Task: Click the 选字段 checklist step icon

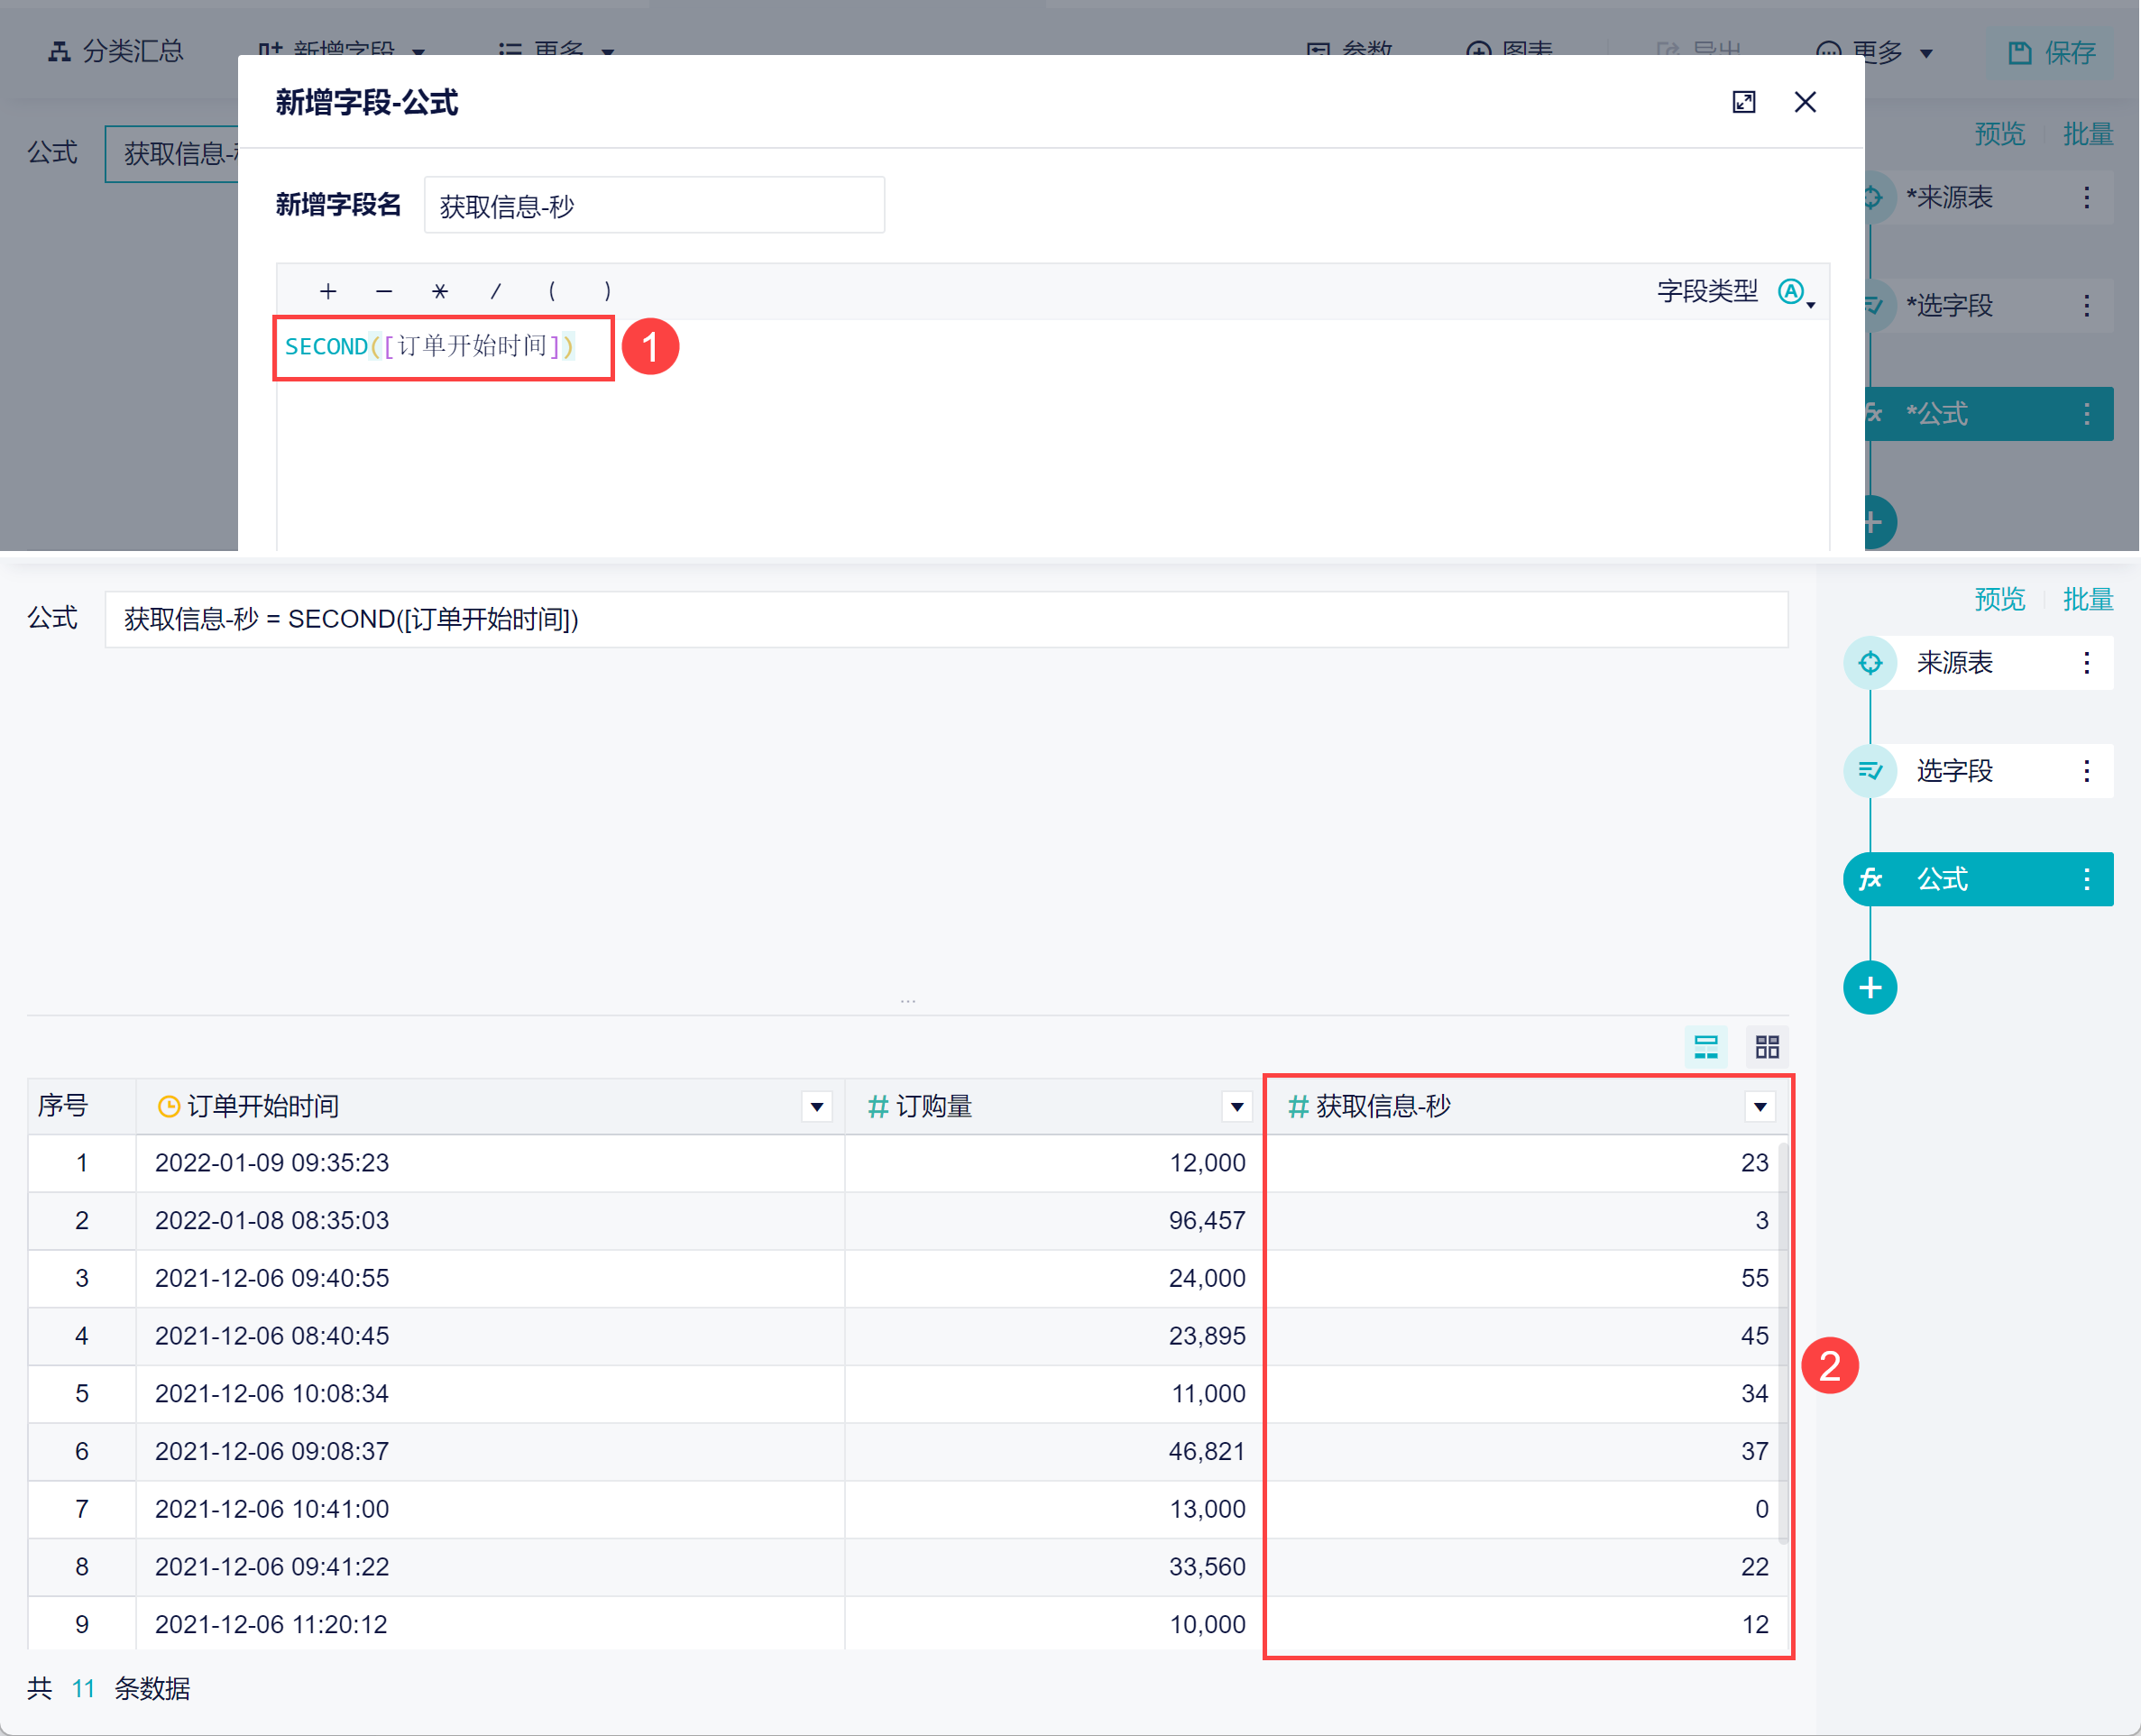Action: [1870, 770]
